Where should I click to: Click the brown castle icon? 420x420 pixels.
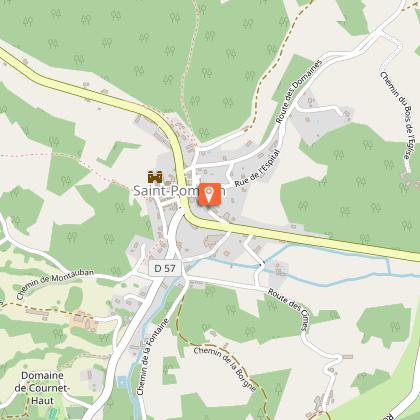tap(155, 177)
